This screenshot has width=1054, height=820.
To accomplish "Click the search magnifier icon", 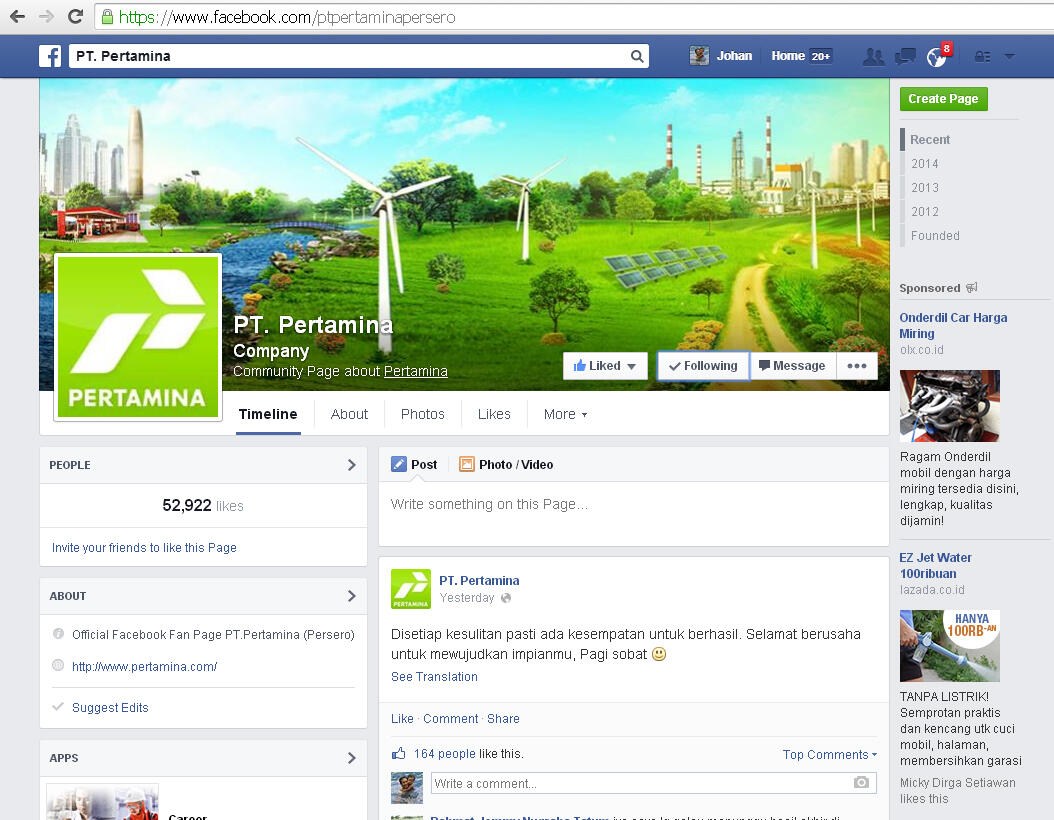I will (637, 56).
